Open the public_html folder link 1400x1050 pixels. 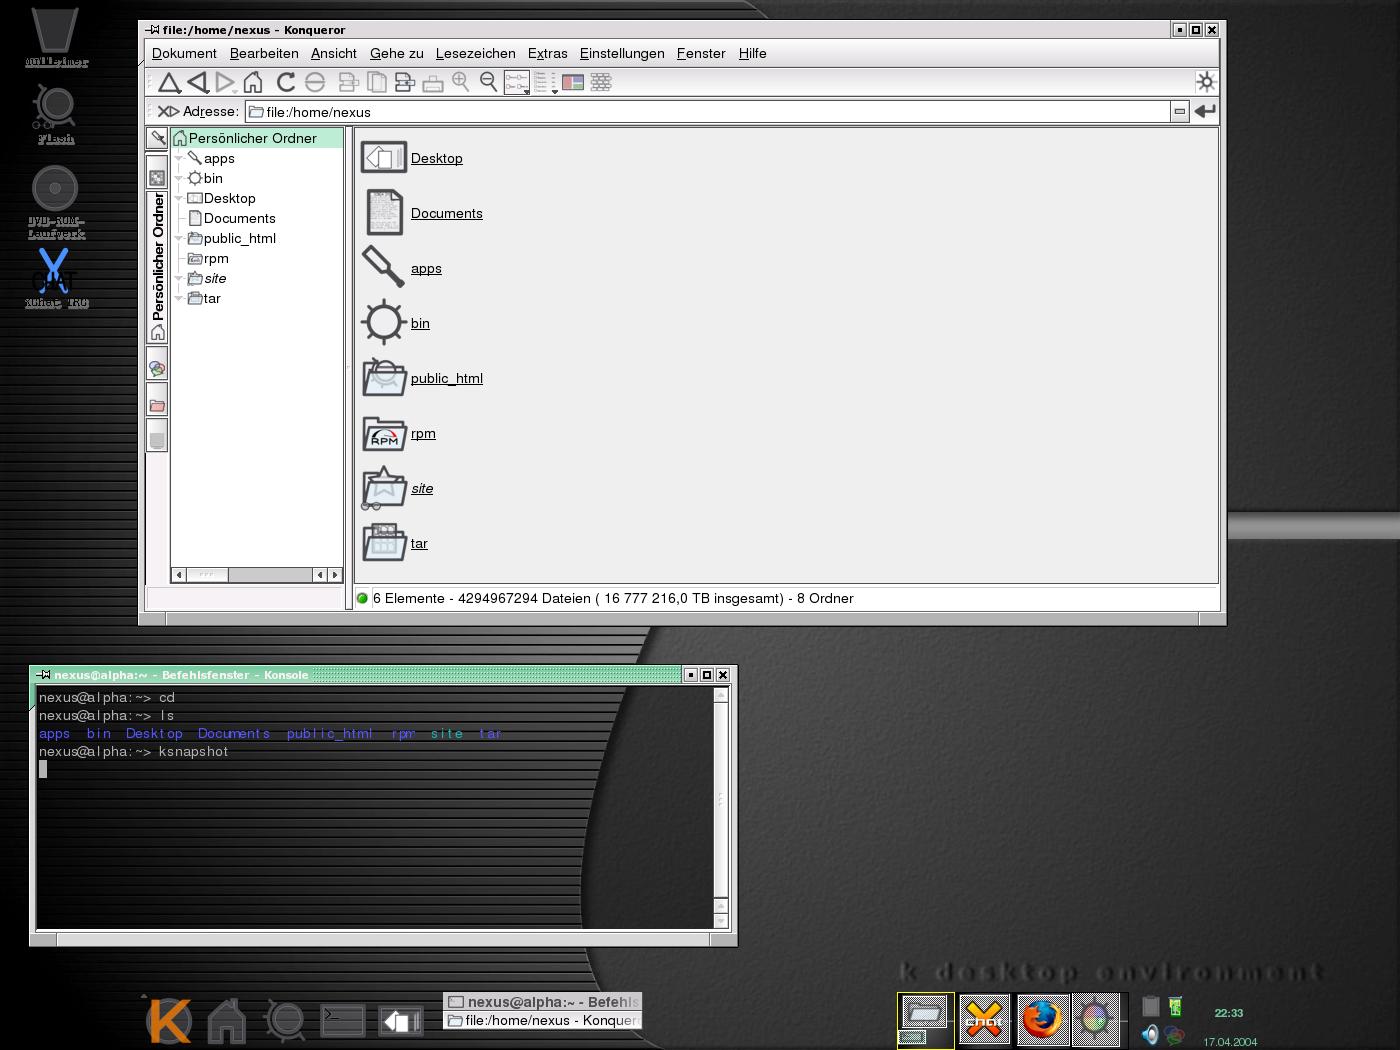click(x=447, y=378)
